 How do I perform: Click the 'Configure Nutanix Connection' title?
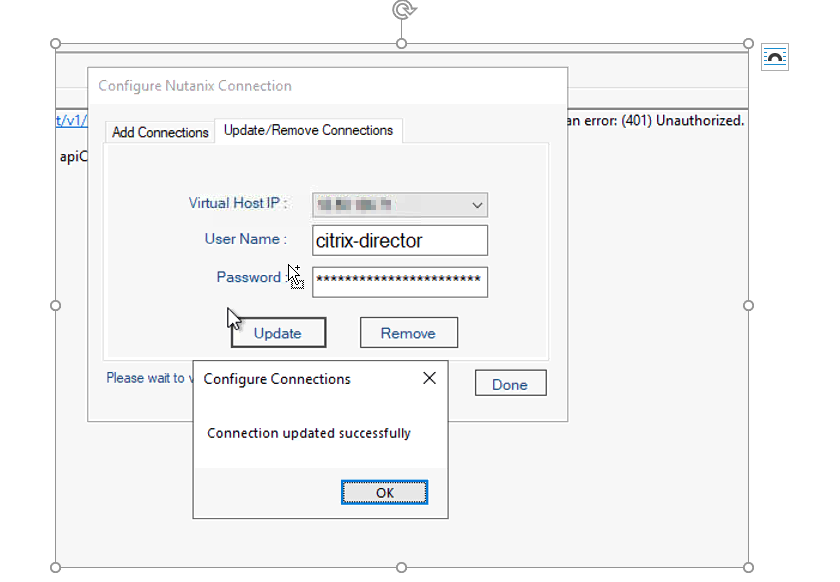click(195, 86)
